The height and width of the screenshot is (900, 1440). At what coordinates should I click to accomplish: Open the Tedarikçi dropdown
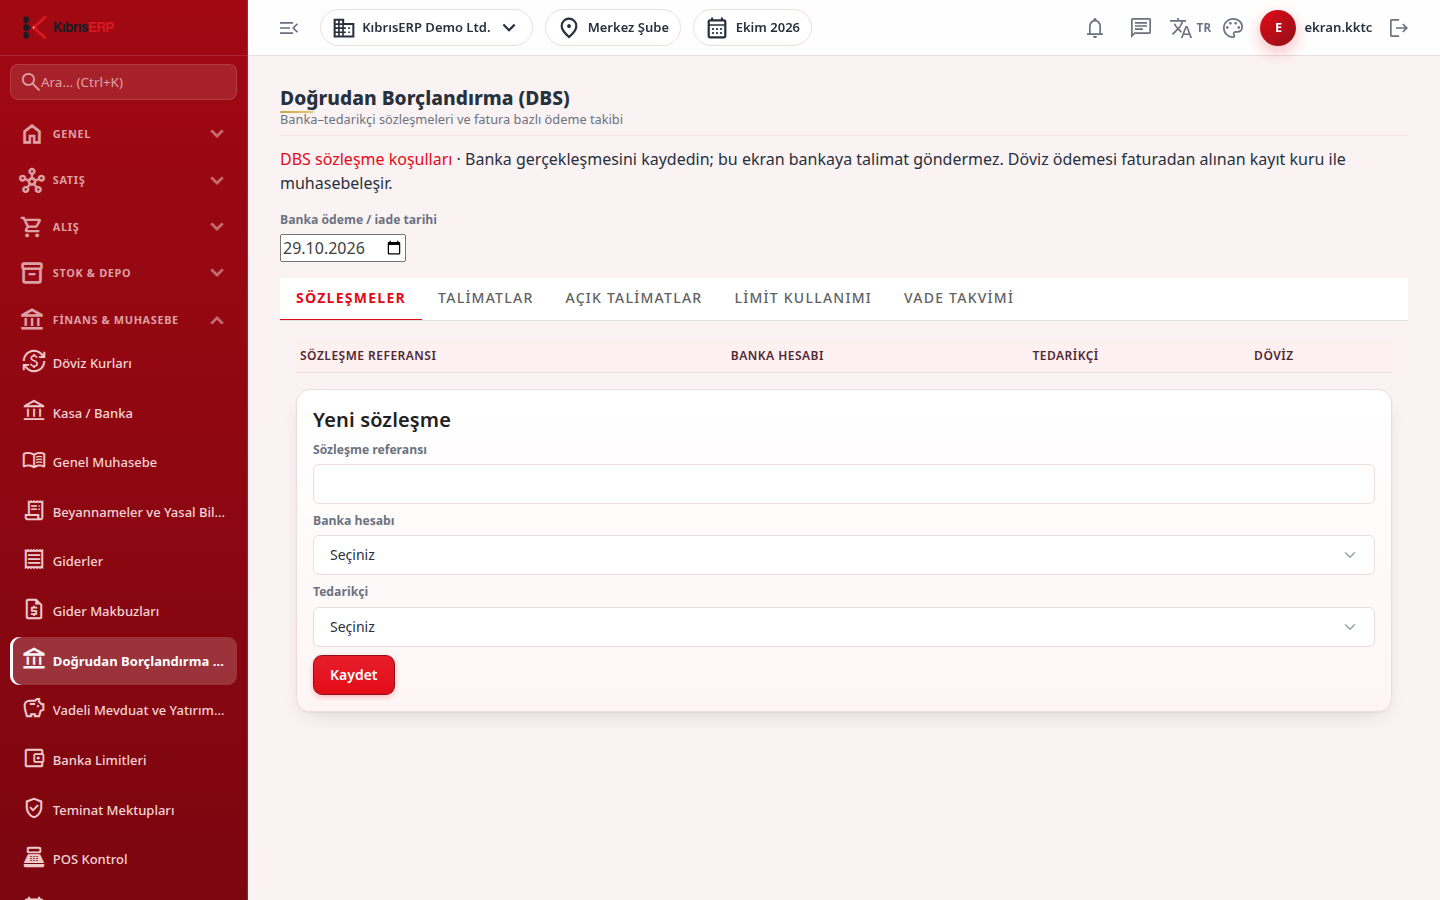843,627
